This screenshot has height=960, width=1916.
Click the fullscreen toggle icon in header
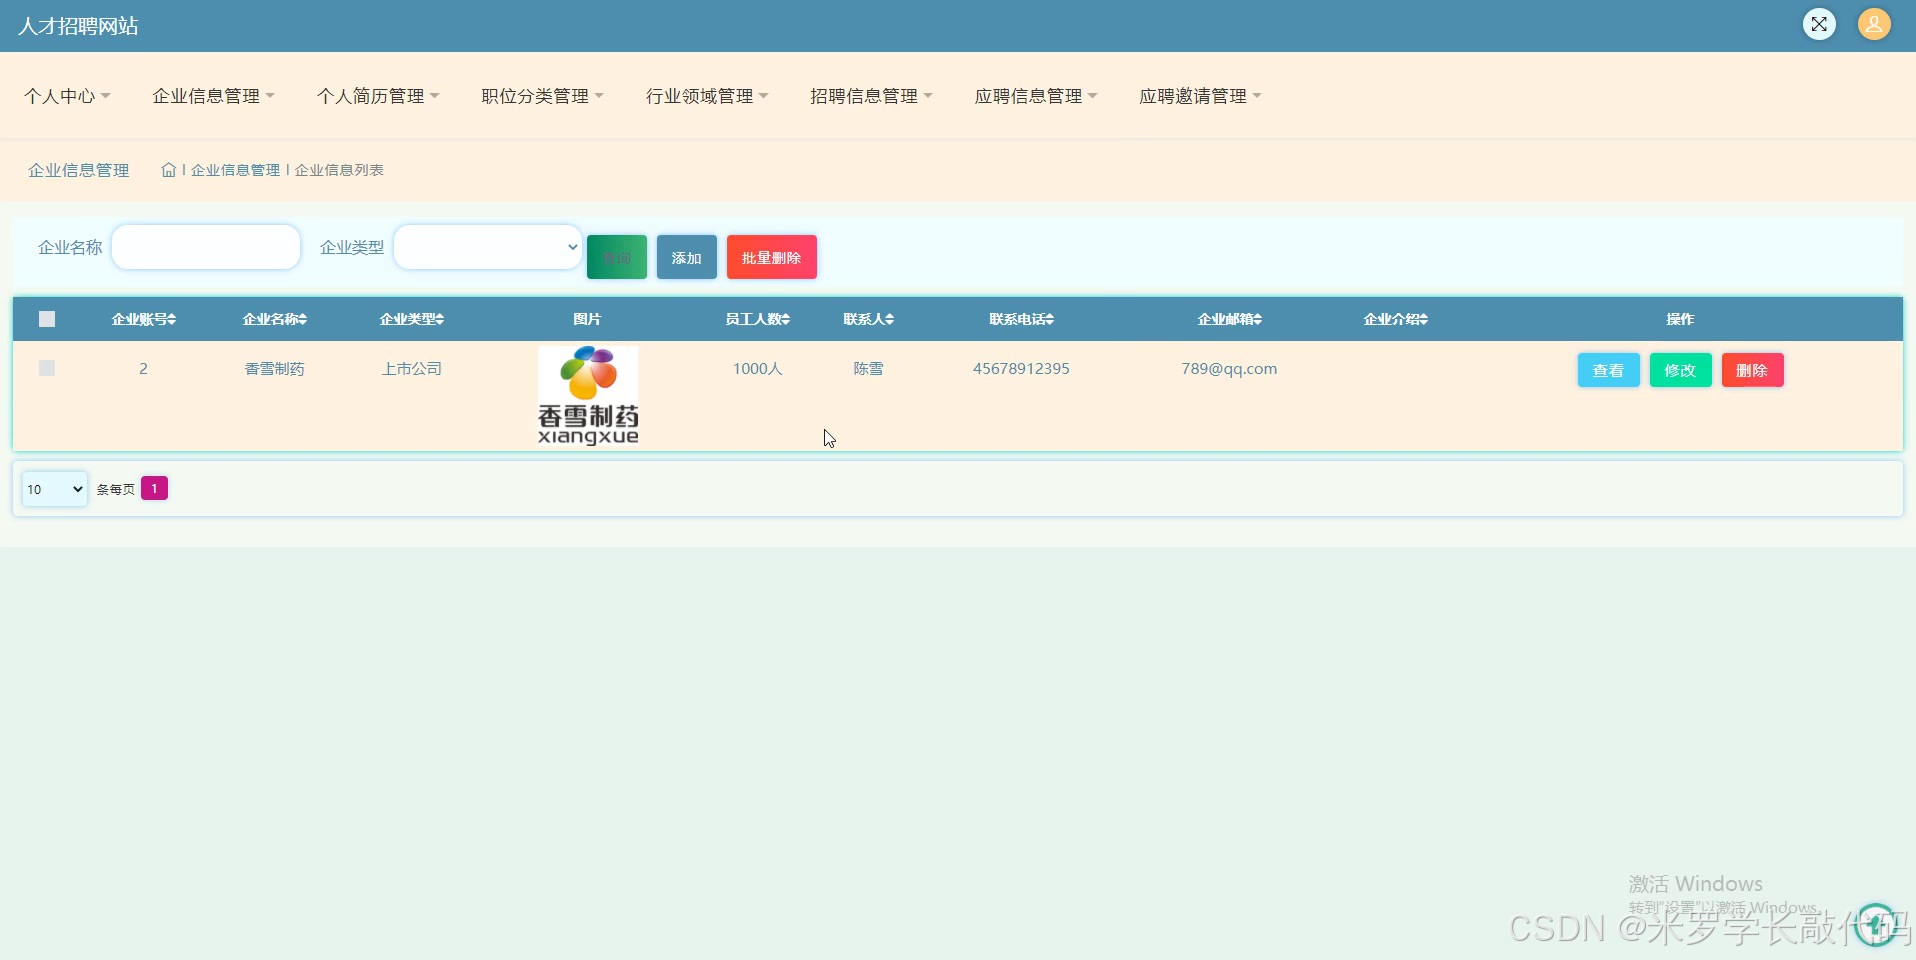1819,24
